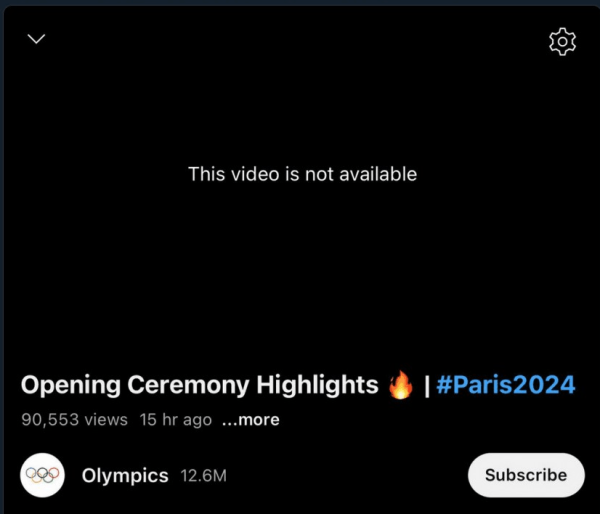Collapse the player with the down chevron
This screenshot has height=514, width=600.
click(x=36, y=39)
